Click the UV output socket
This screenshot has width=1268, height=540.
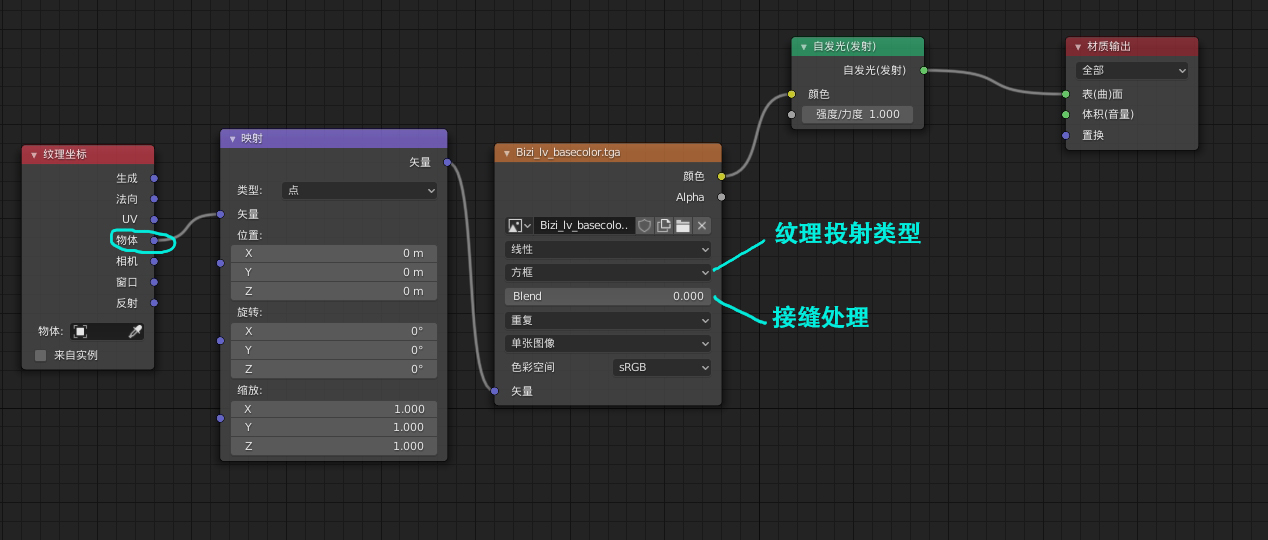[x=154, y=219]
